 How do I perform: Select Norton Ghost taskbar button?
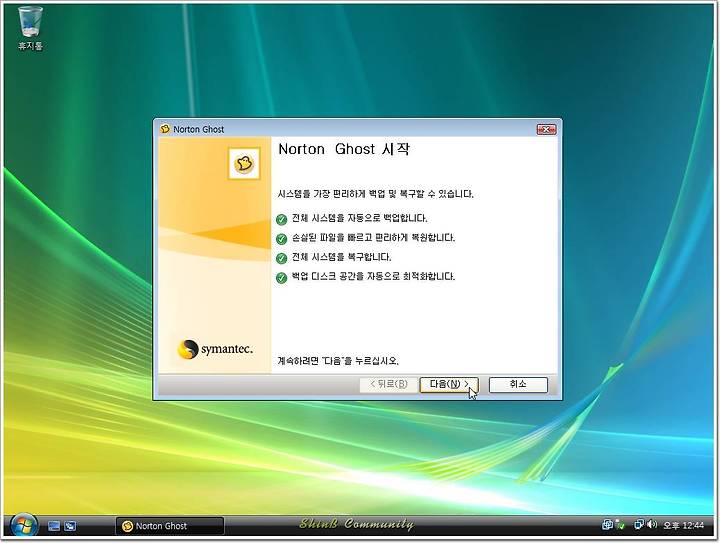click(170, 526)
